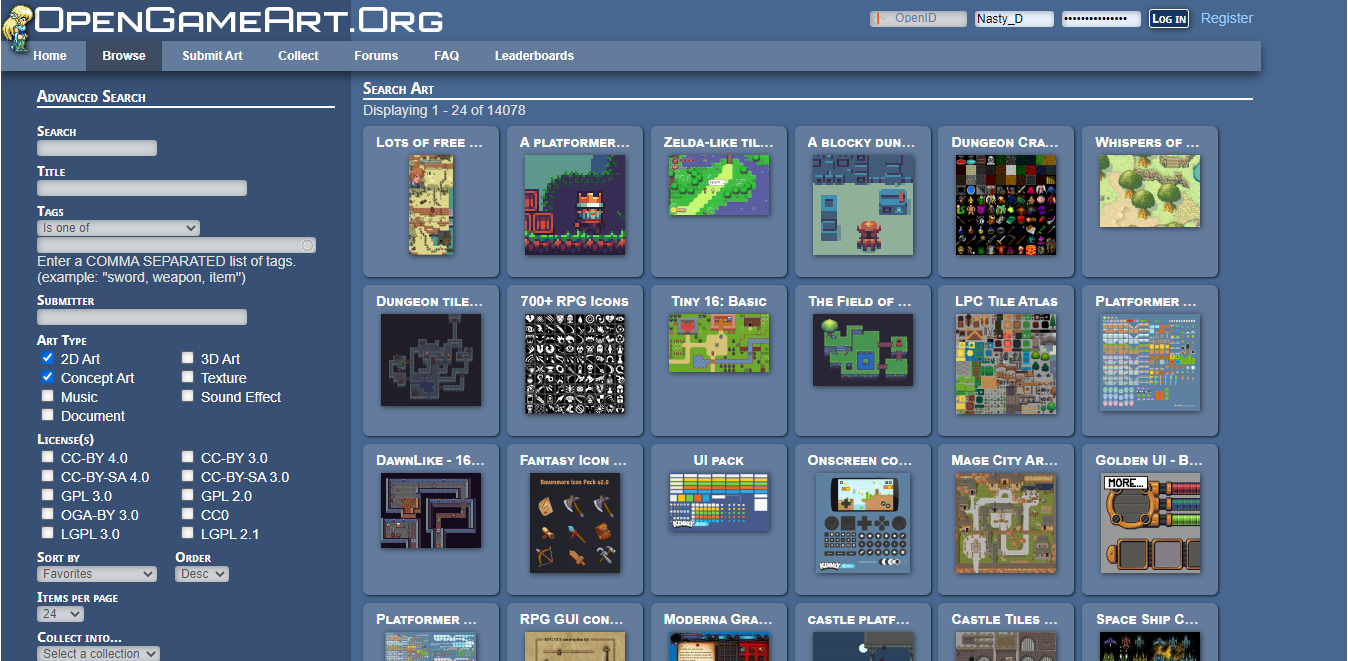Click the username field containing Nasty_D
The height and width of the screenshot is (661, 1348).
[x=1014, y=19]
